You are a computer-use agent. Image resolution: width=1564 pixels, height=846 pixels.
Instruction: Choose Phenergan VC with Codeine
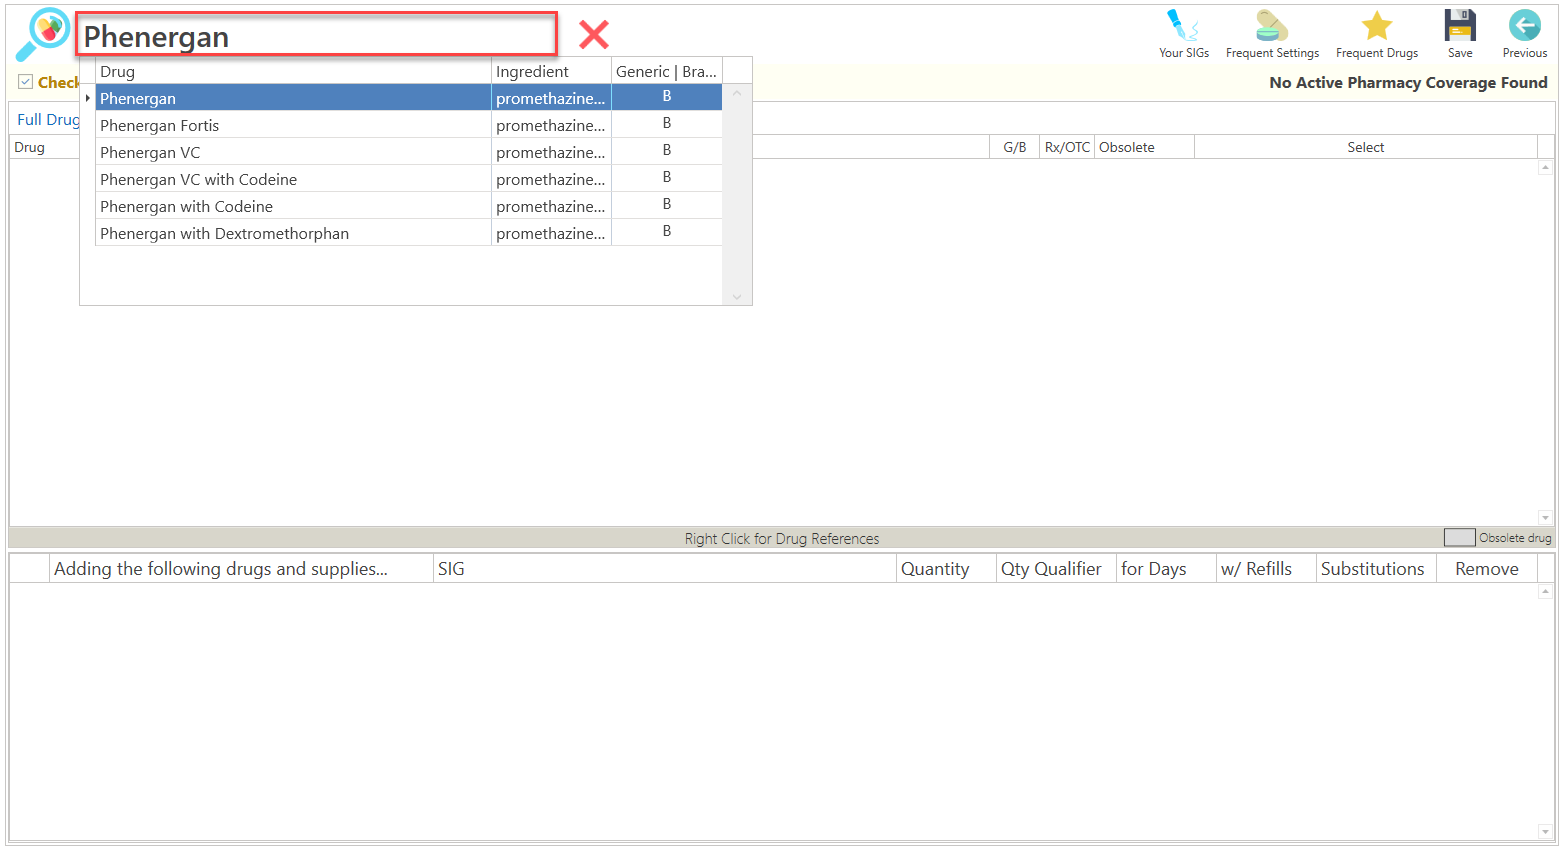click(408, 179)
